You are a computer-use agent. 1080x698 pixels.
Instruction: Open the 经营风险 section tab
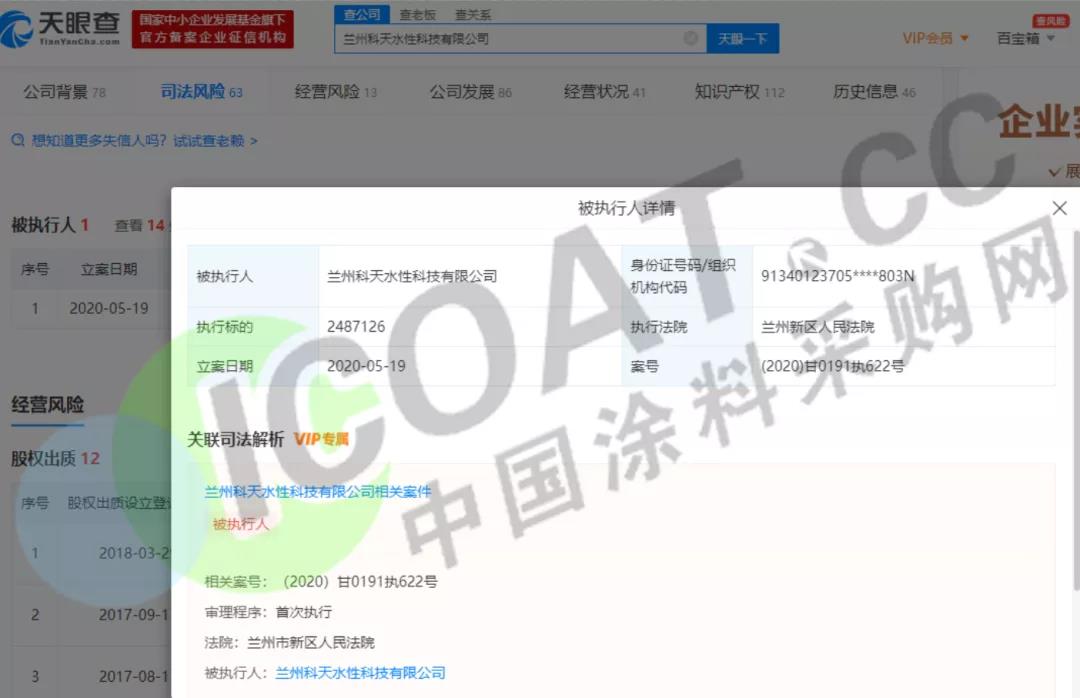point(335,92)
